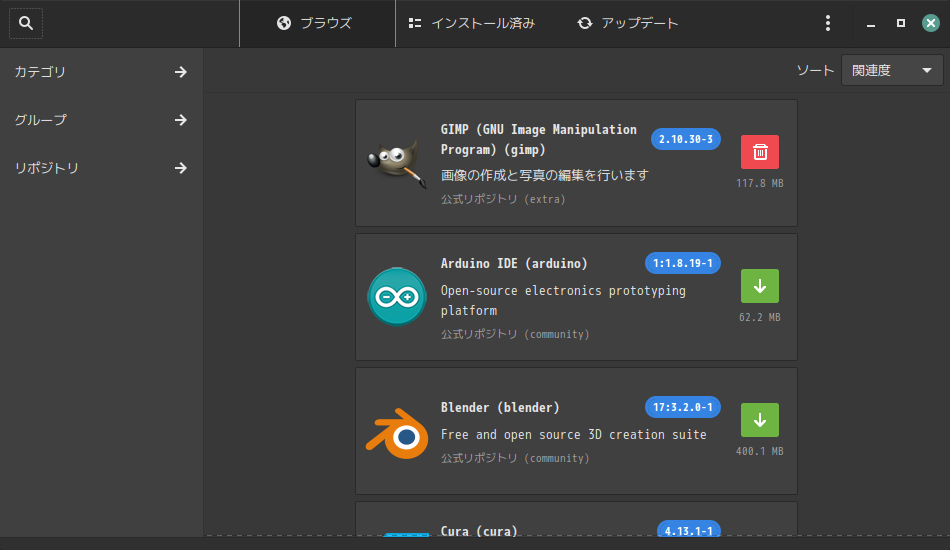The width and height of the screenshot is (950, 550).
Task: Remove GIMP with the red trash icon
Action: pos(760,152)
